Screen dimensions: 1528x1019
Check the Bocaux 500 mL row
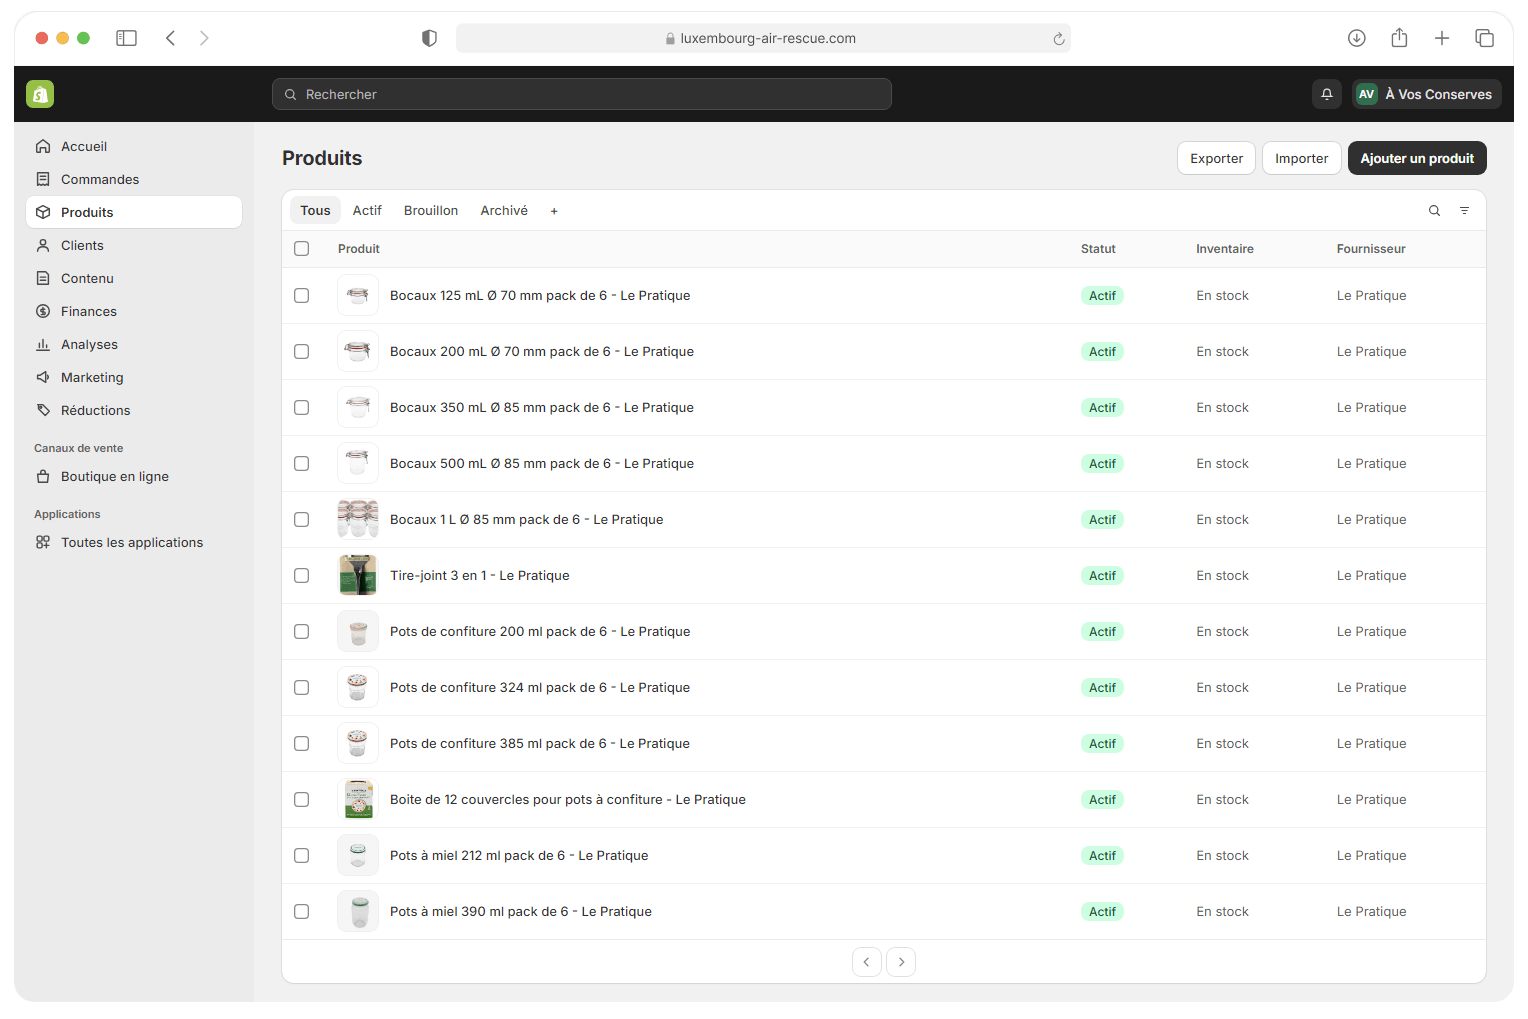pyautogui.click(x=302, y=464)
